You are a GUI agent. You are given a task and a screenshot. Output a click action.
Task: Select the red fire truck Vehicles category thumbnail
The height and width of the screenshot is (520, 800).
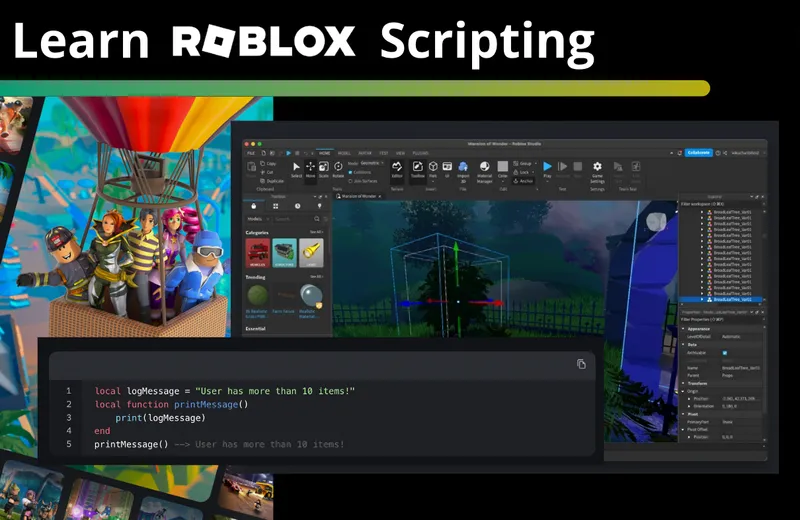(258, 253)
